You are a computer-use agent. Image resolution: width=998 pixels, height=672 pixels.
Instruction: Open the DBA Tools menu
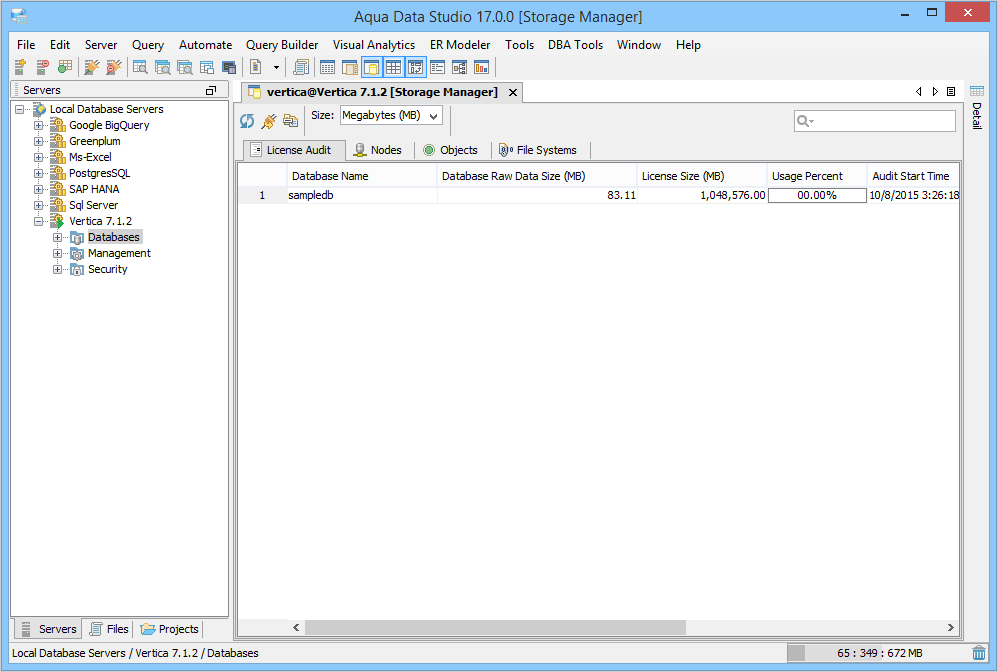[575, 45]
